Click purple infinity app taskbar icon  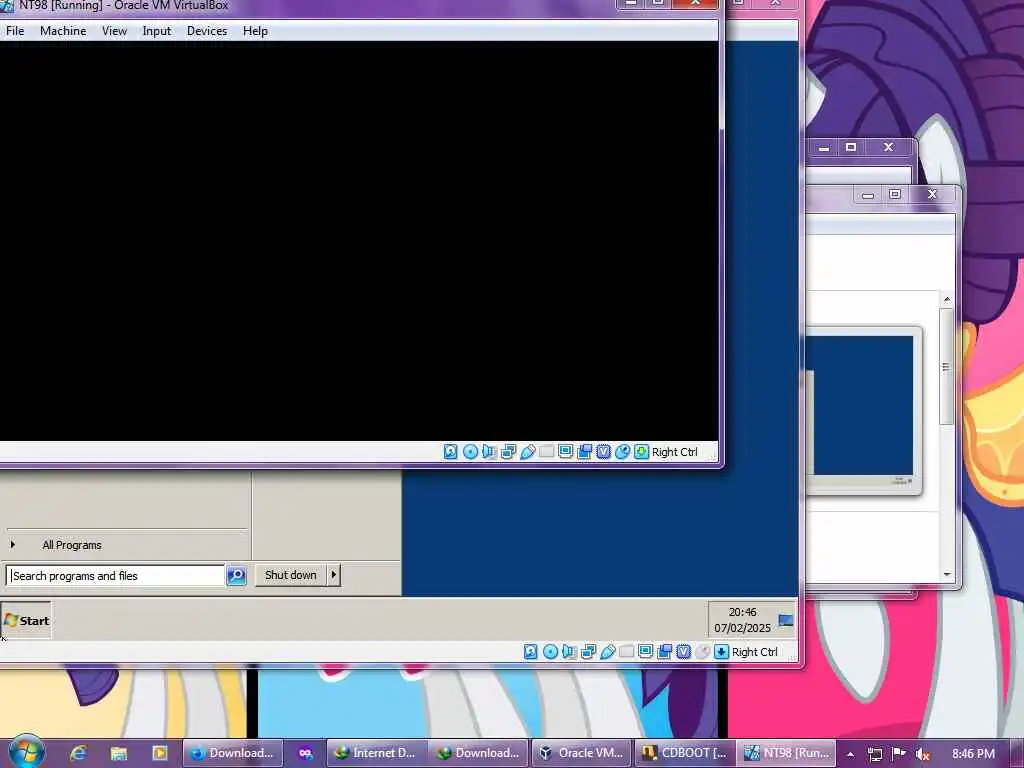(x=305, y=753)
